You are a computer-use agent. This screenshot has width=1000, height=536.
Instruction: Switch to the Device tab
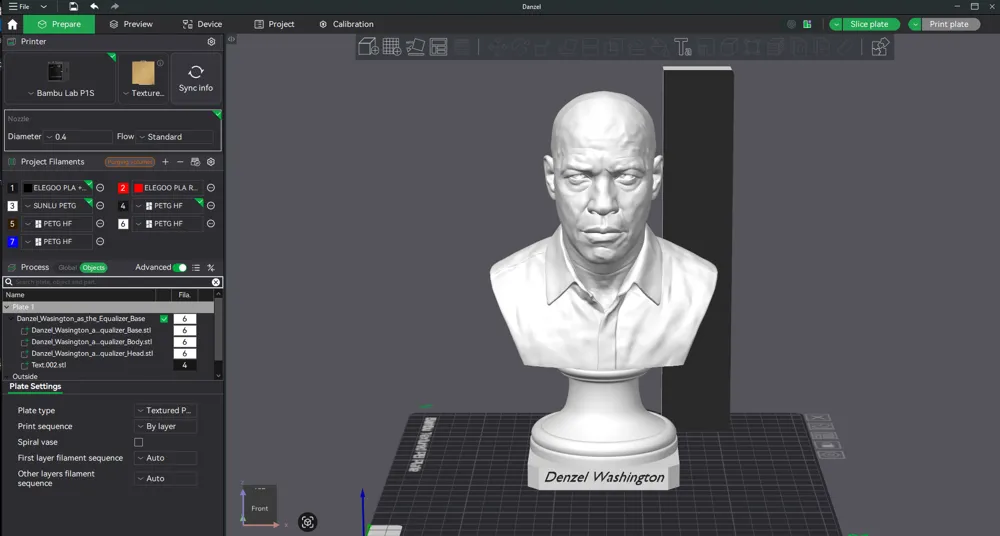(202, 24)
